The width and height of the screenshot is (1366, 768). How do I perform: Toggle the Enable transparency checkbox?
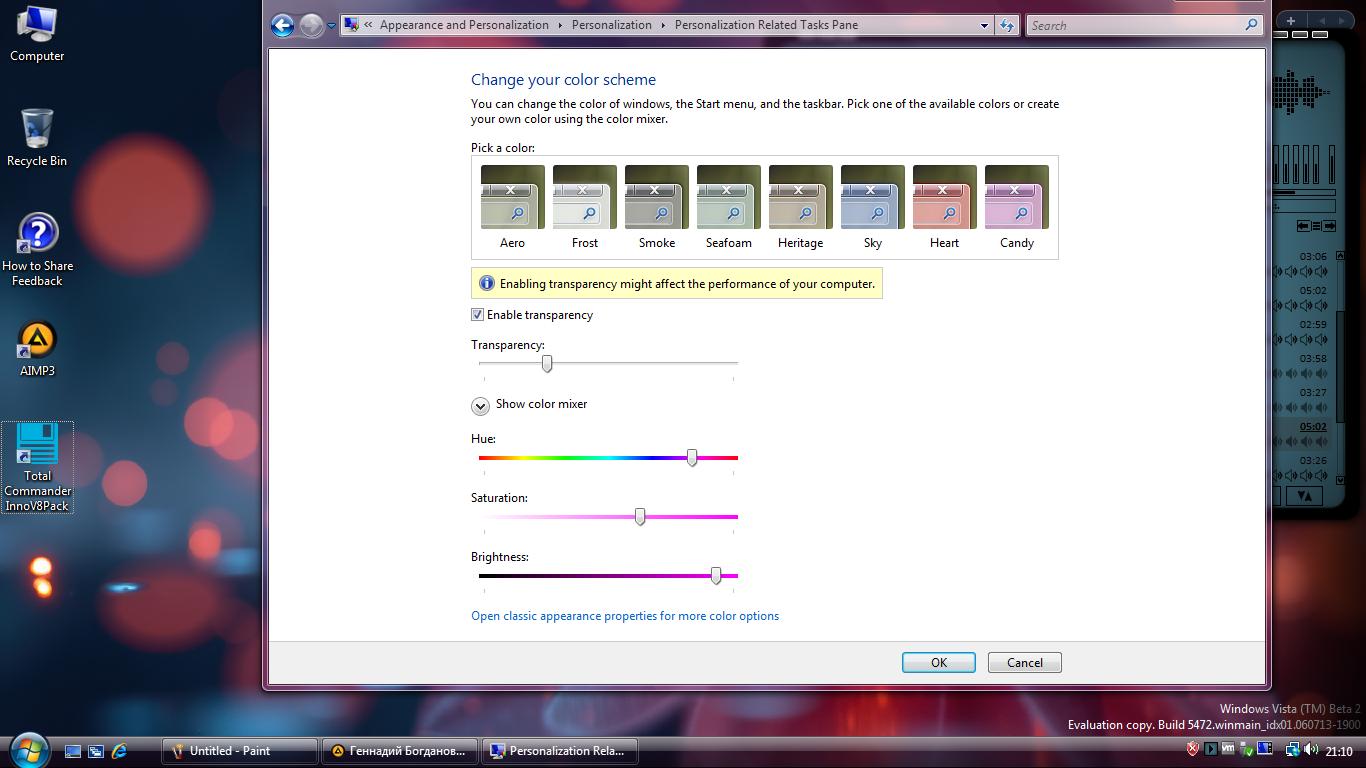478,315
